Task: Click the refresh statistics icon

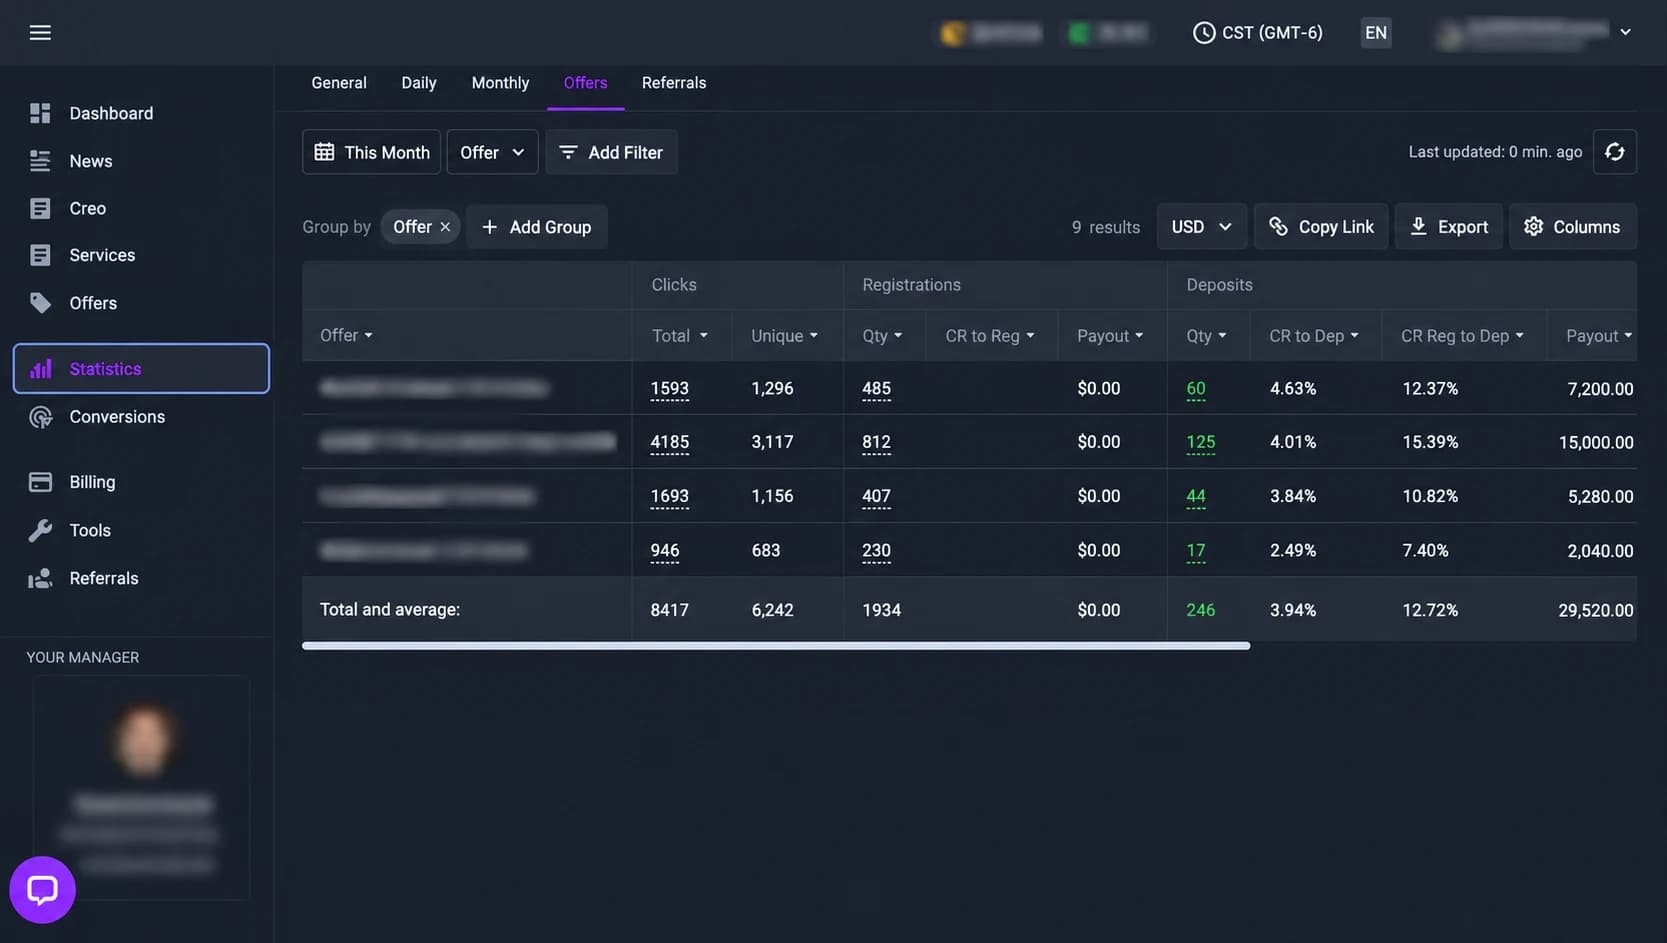Action: click(x=1614, y=152)
